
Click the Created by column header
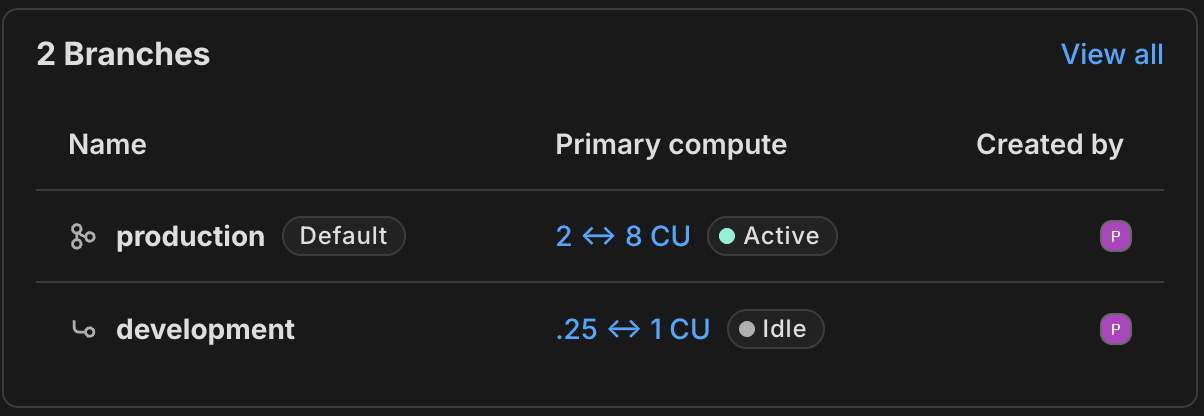1049,145
